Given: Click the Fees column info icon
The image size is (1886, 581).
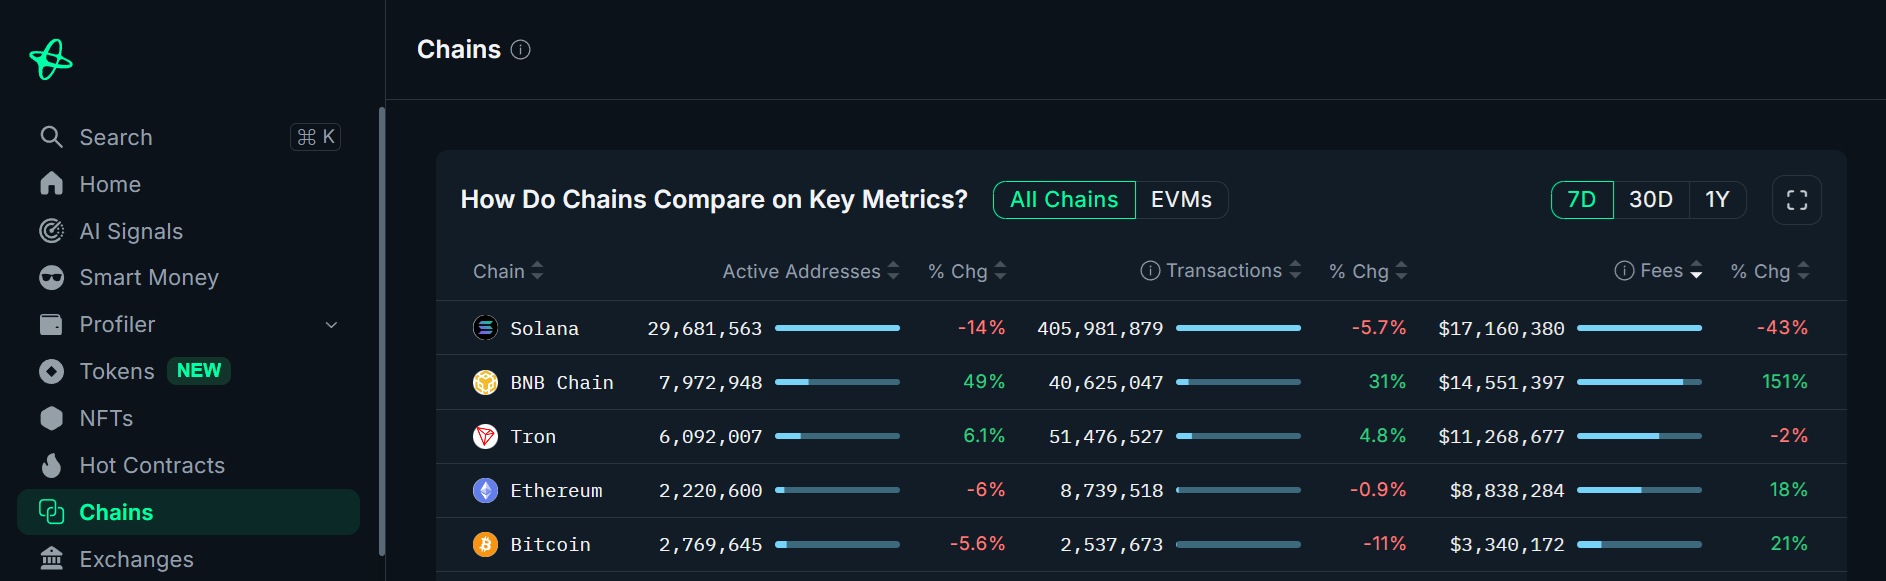Looking at the screenshot, I should coord(1624,271).
